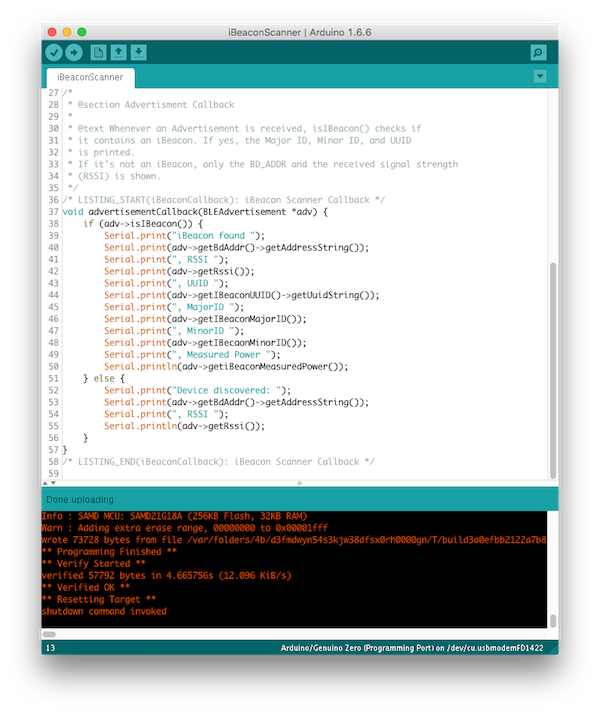Click the Verify checkmark button
Image resolution: width=600 pixels, height=714 pixels.
pyautogui.click(x=54, y=53)
